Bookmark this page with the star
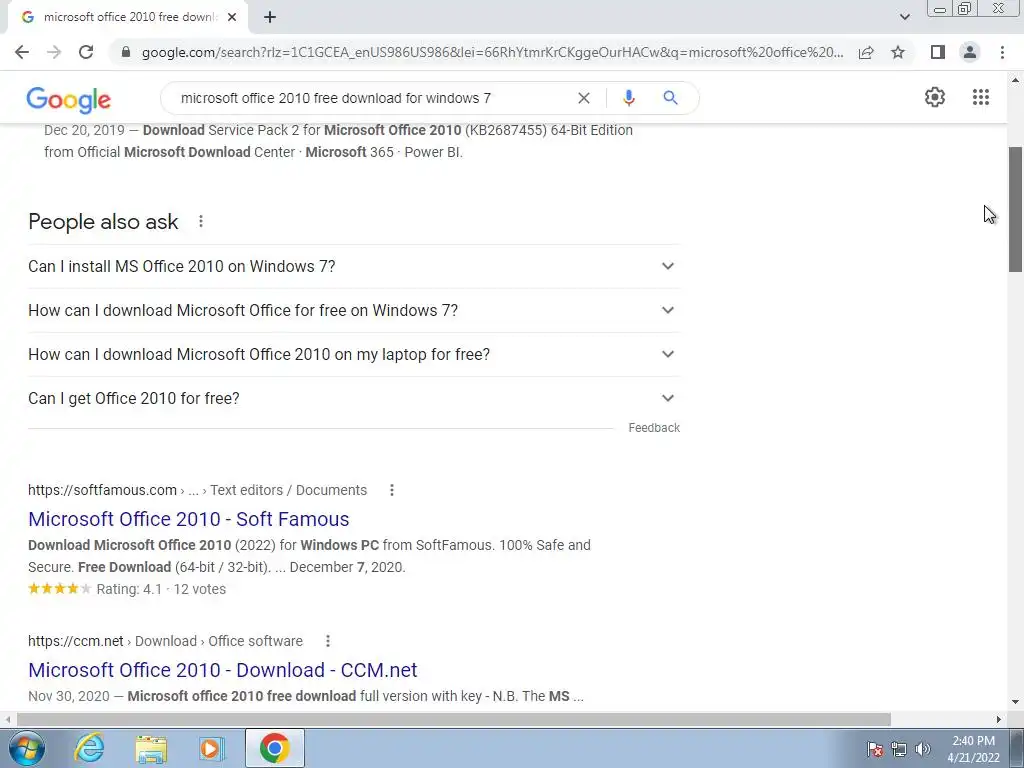The width and height of the screenshot is (1024, 768). [x=898, y=52]
